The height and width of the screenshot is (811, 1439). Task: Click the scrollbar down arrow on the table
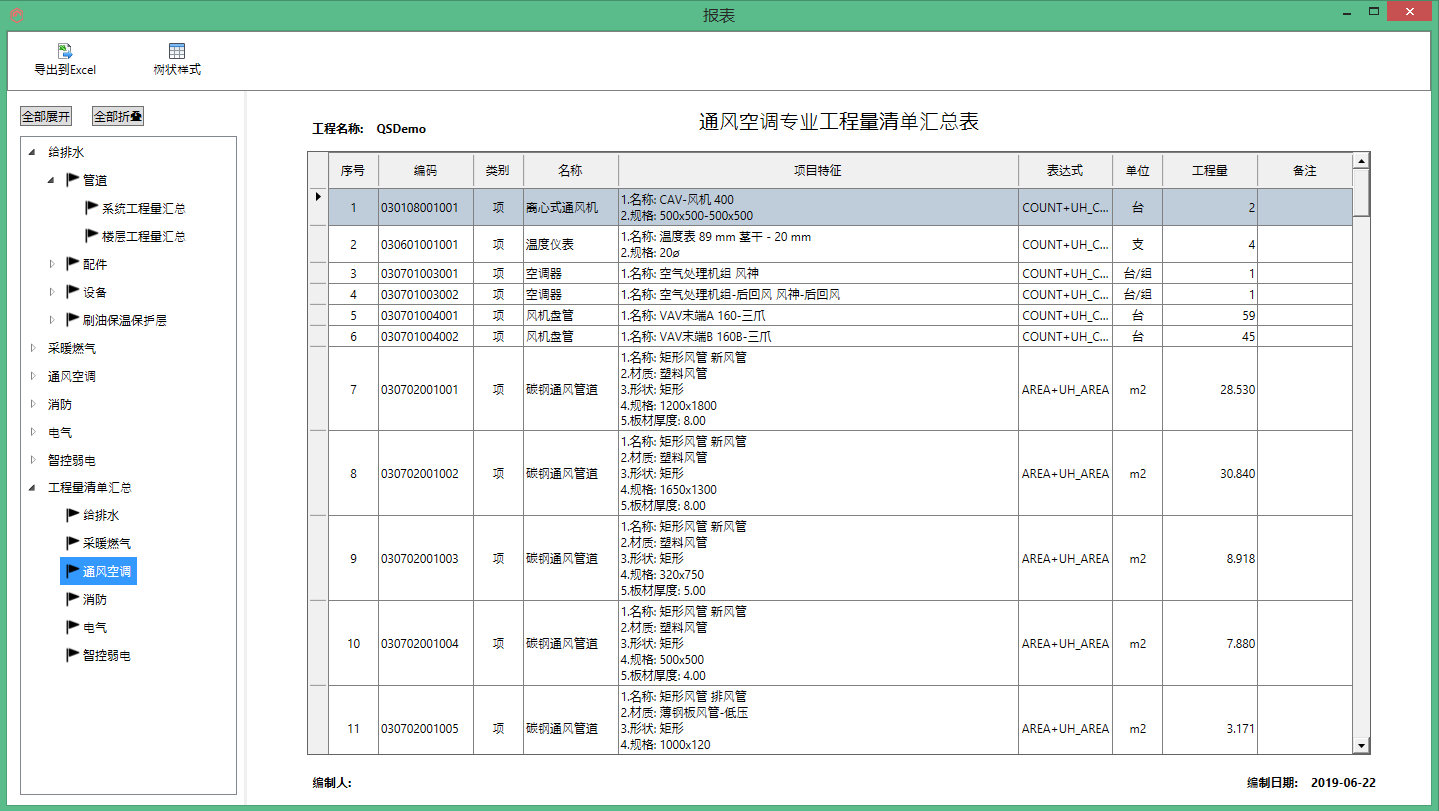pyautogui.click(x=1361, y=745)
